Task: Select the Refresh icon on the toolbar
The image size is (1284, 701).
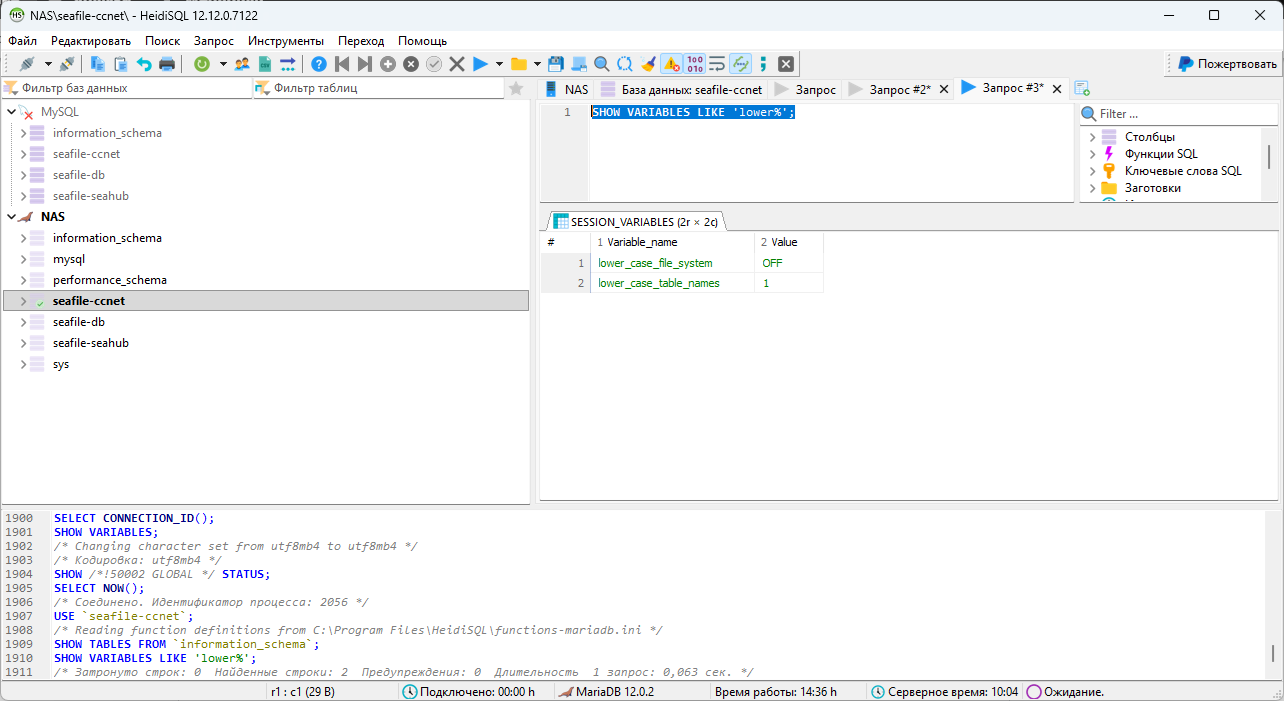Action: click(203, 62)
